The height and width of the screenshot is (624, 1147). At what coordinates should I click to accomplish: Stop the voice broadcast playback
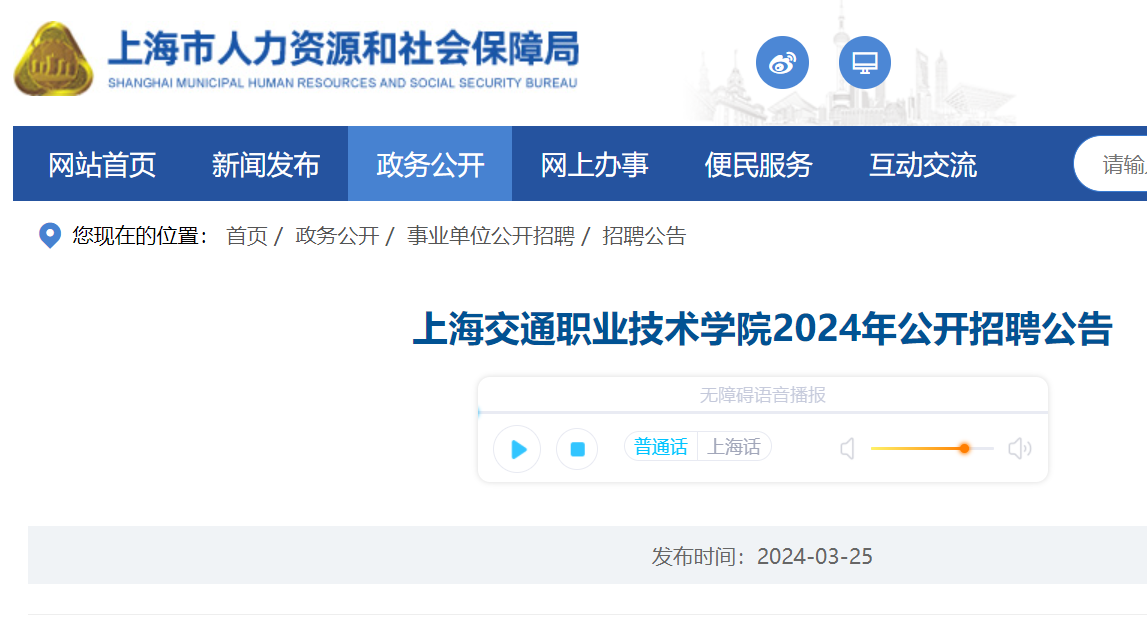coord(577,449)
